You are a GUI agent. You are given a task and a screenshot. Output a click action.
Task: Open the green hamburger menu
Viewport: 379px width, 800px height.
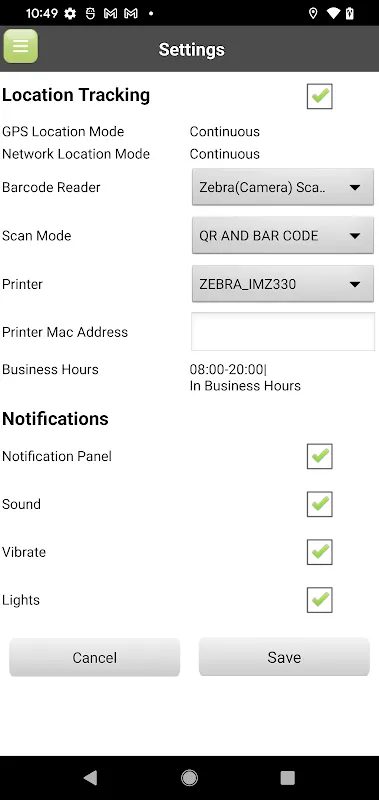(20, 46)
